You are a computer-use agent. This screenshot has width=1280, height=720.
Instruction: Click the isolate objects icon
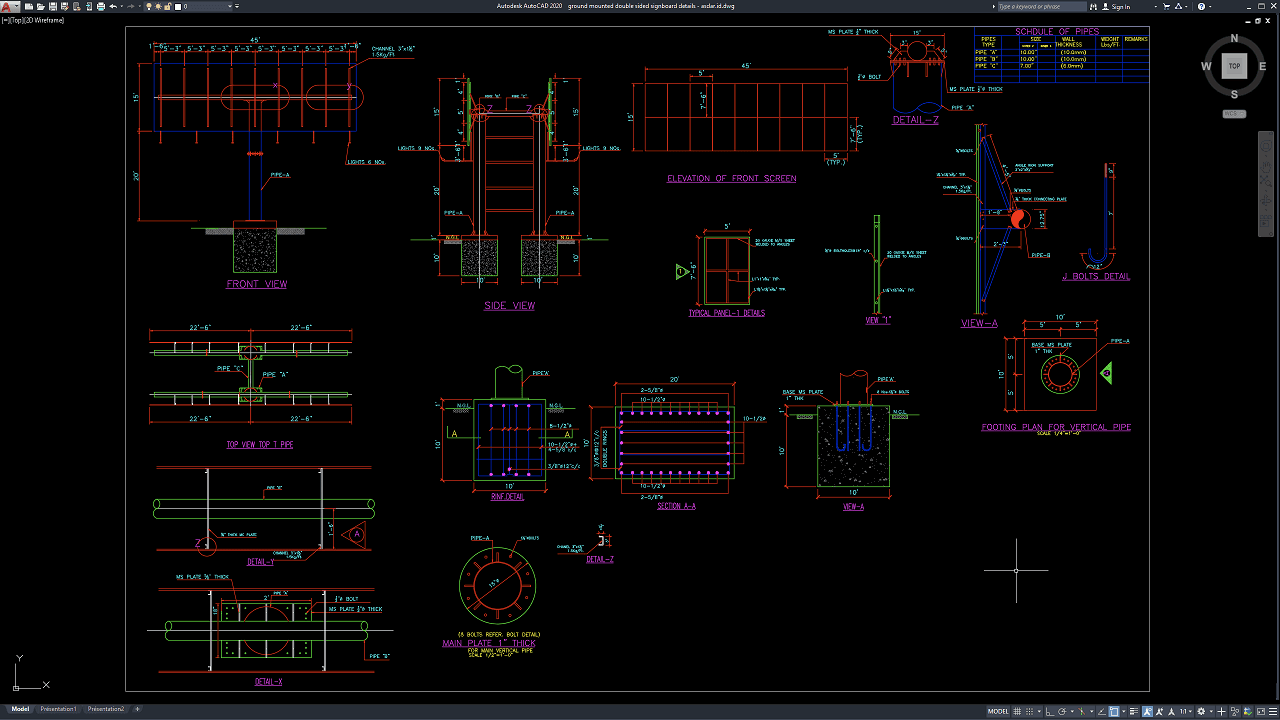pos(1235,711)
